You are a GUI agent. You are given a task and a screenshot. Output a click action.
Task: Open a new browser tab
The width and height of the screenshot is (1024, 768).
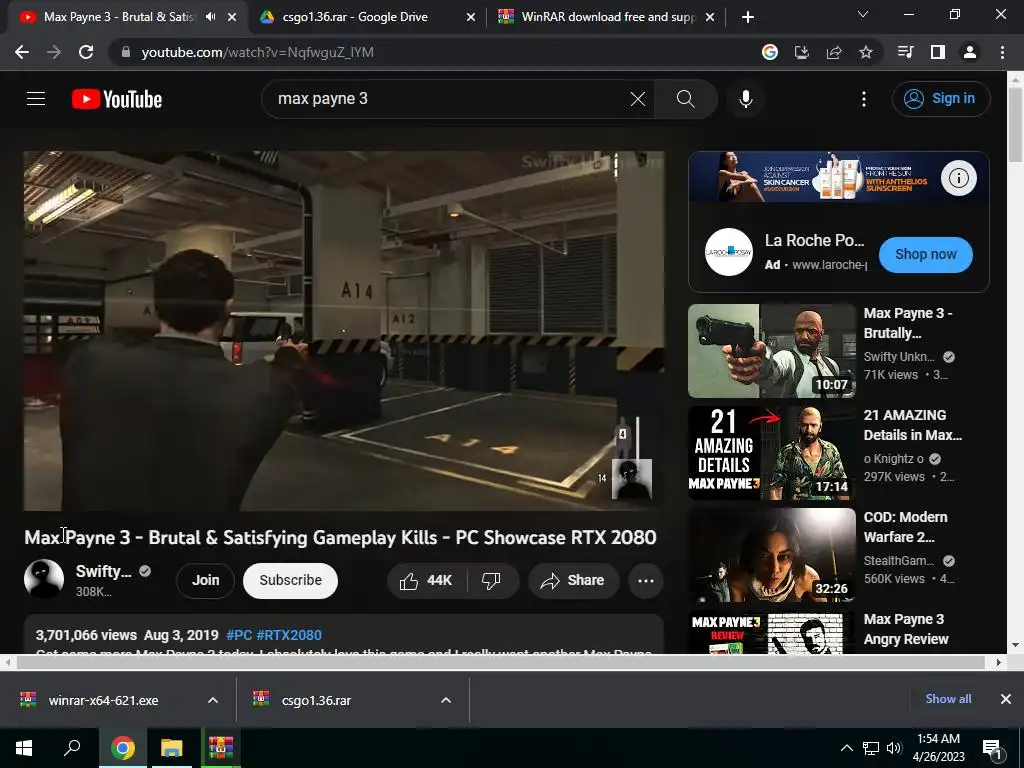[x=748, y=17]
